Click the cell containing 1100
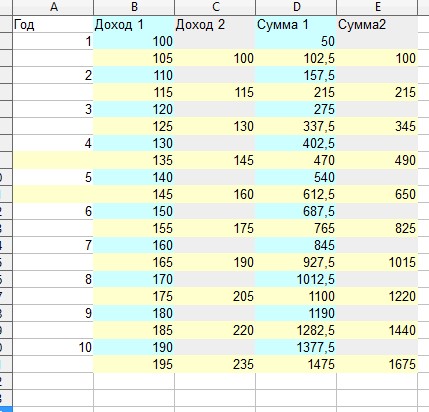The width and height of the screenshot is (429, 412). [x=296, y=296]
